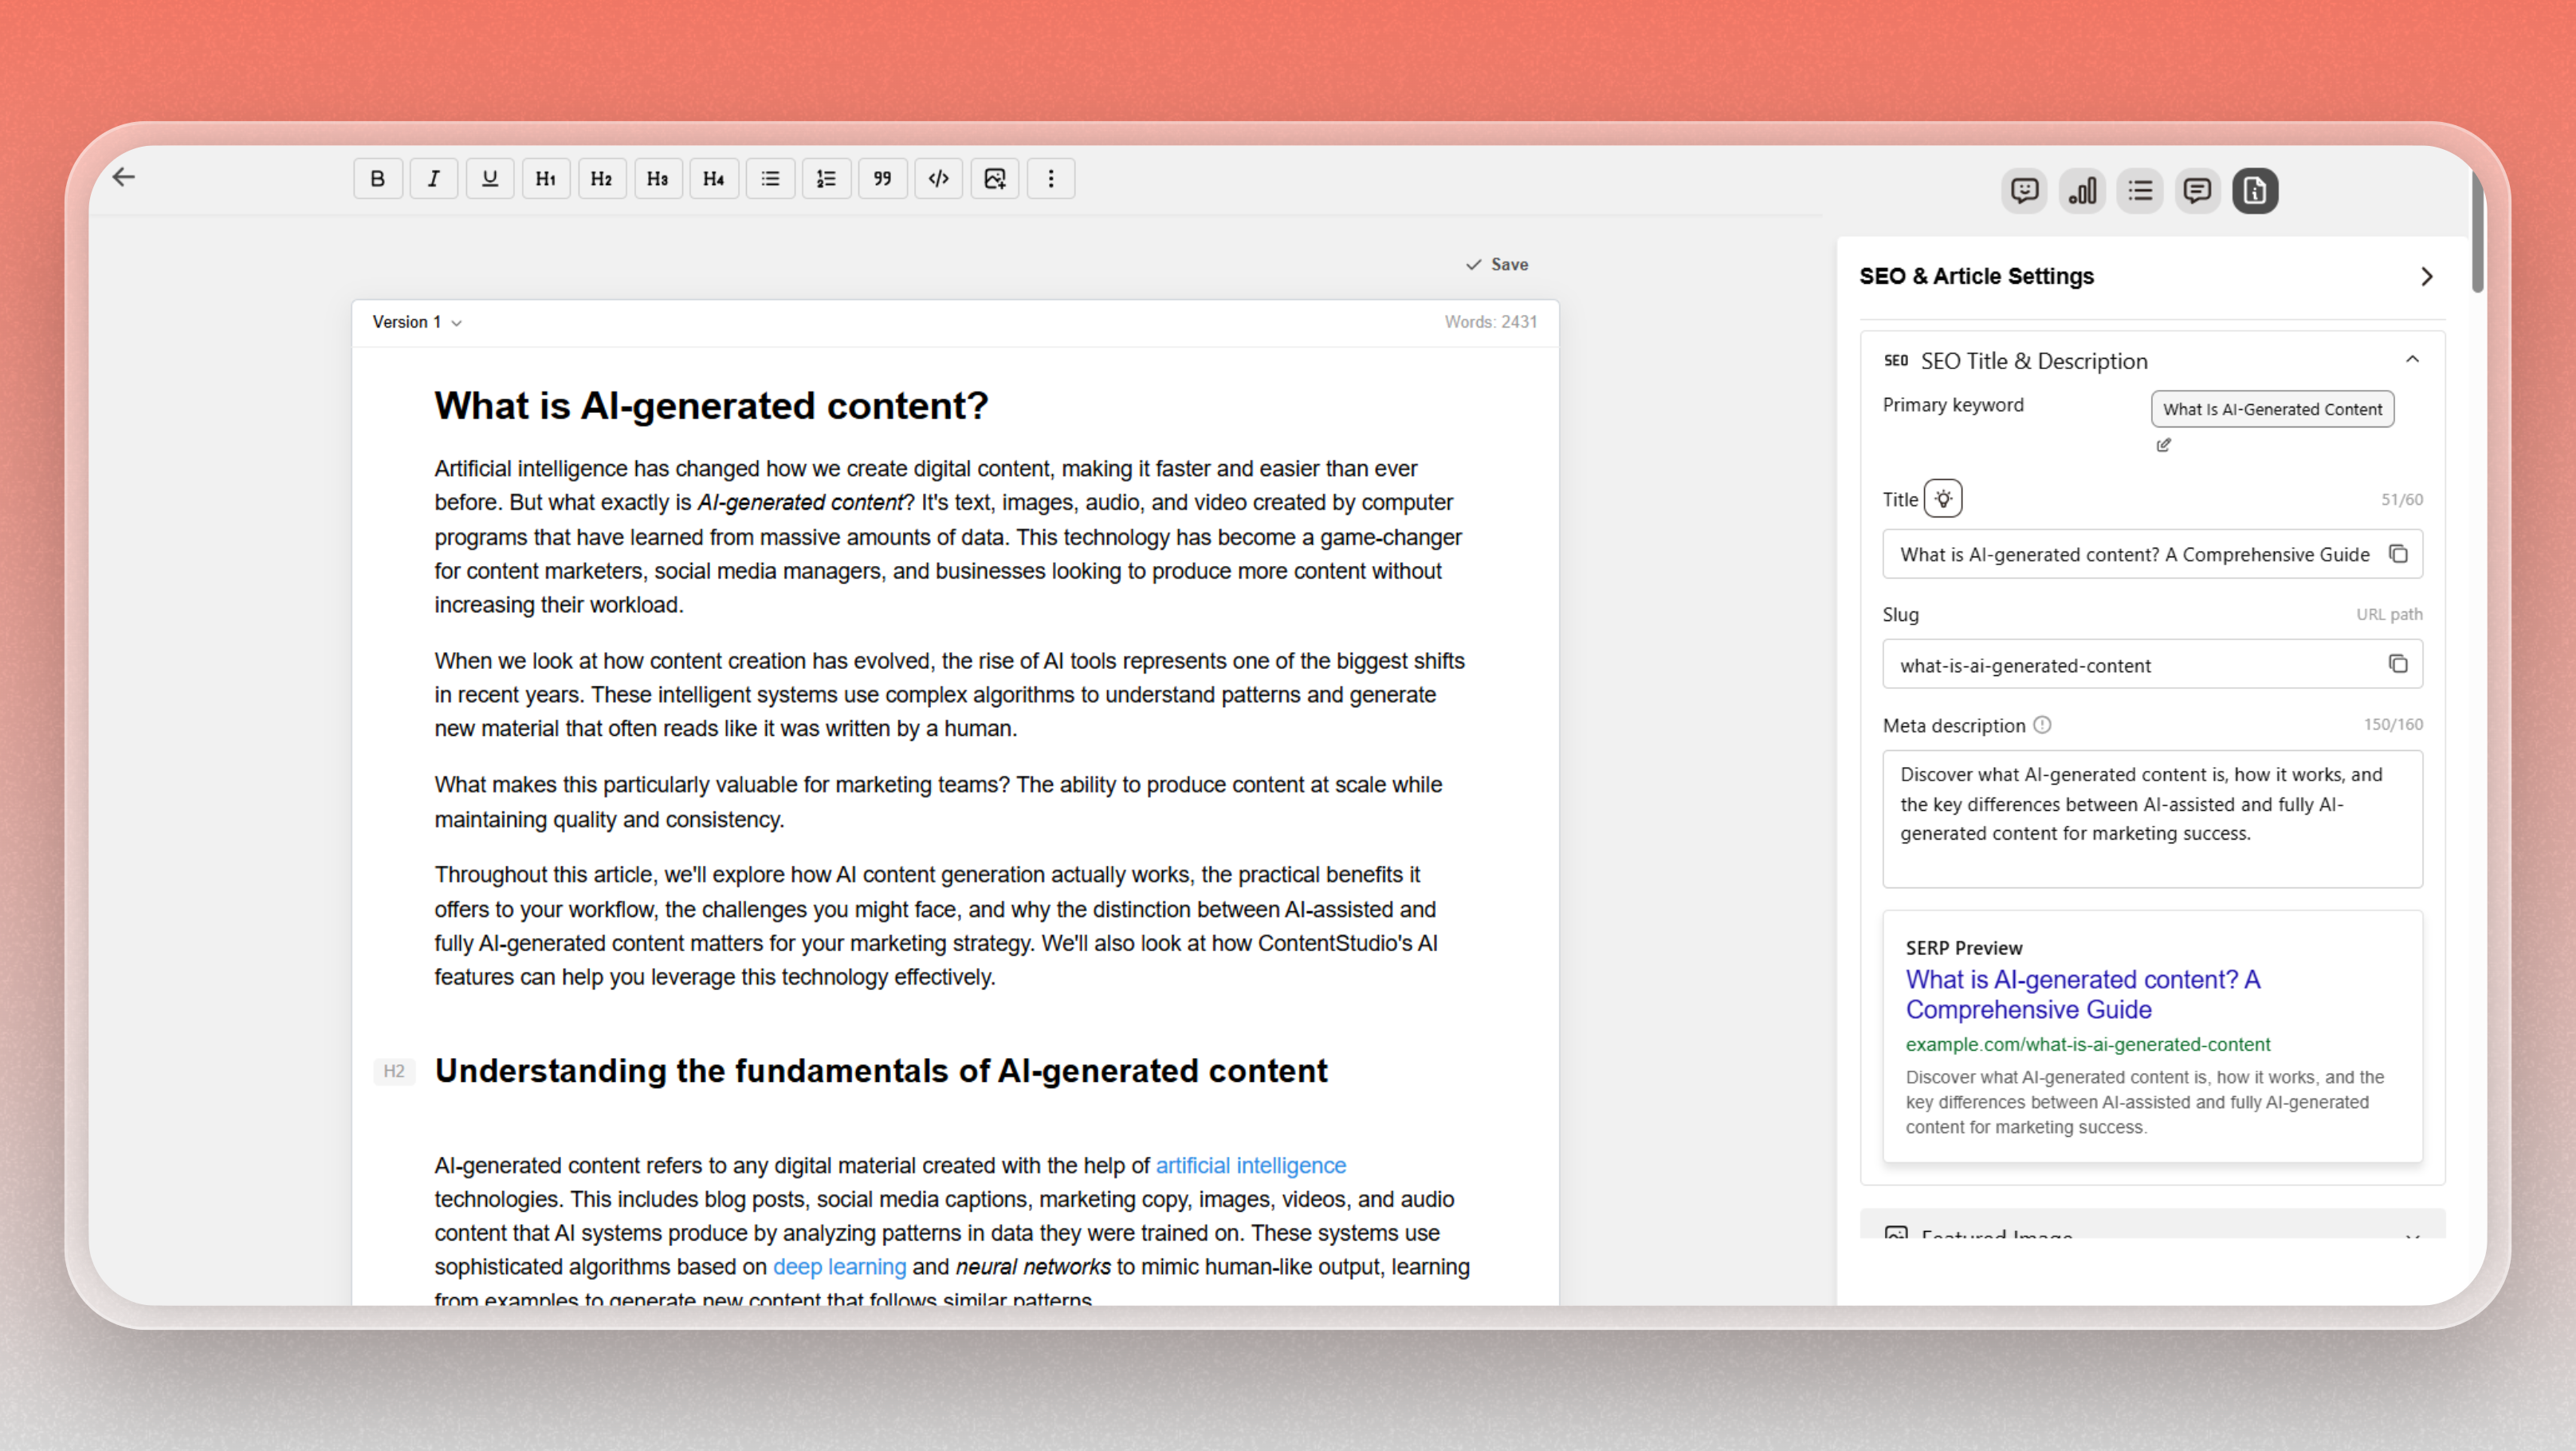Toggle italic formatting
Screen dimensions: 2576x1451
(x=433, y=179)
